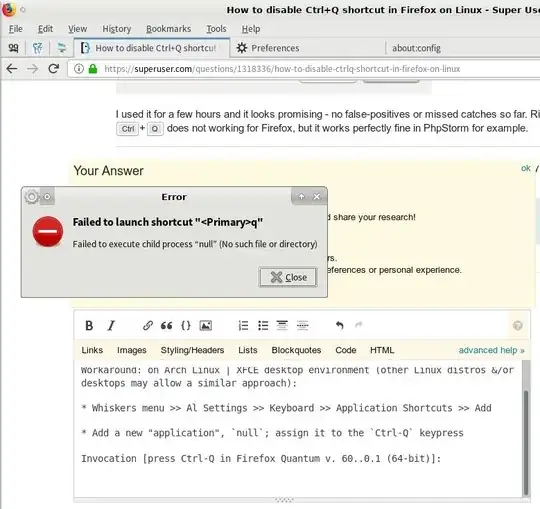Click the Error dialog X close button
This screenshot has width=540, height=509.
click(316, 196)
